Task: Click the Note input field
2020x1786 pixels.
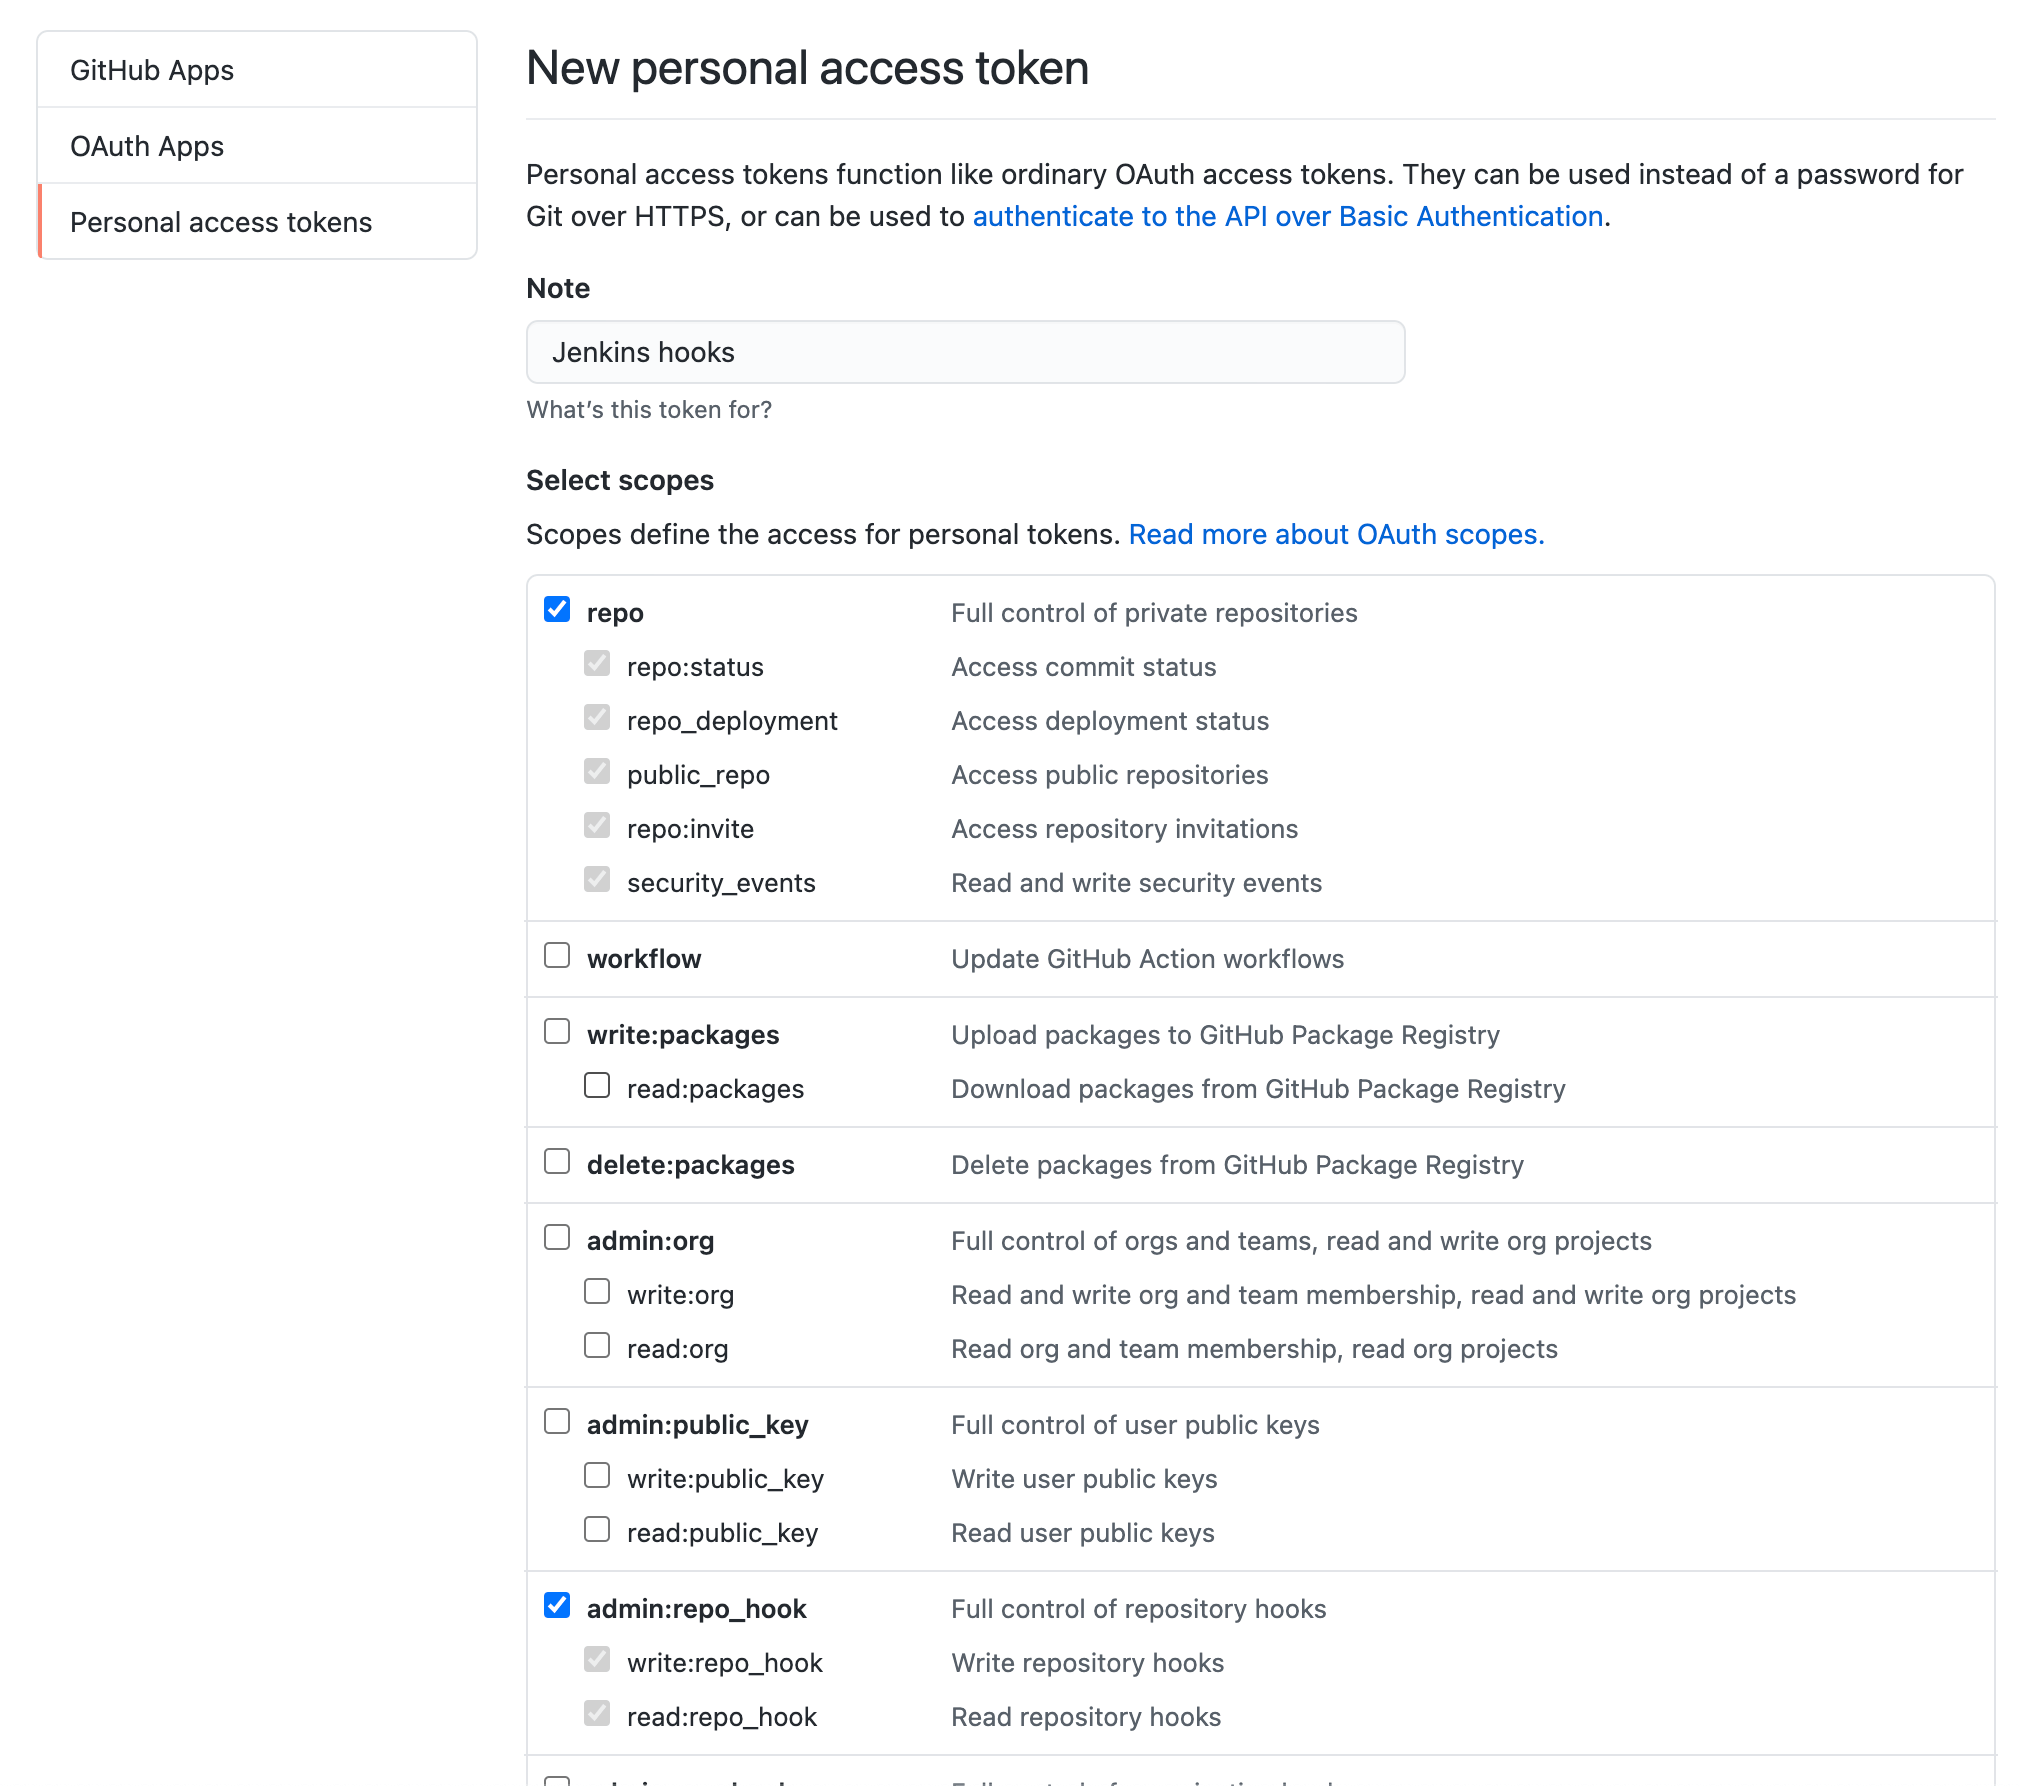Action: pyautogui.click(x=965, y=352)
